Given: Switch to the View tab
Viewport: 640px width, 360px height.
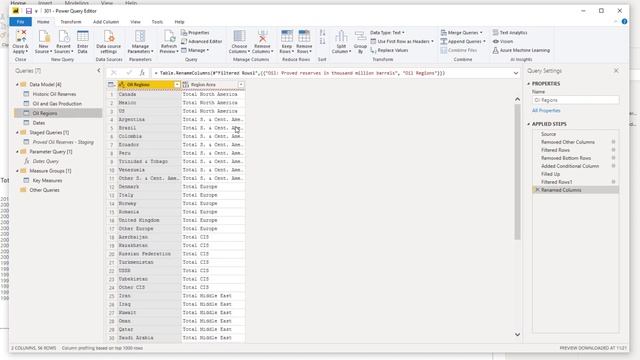Looking at the screenshot, I should click(135, 22).
